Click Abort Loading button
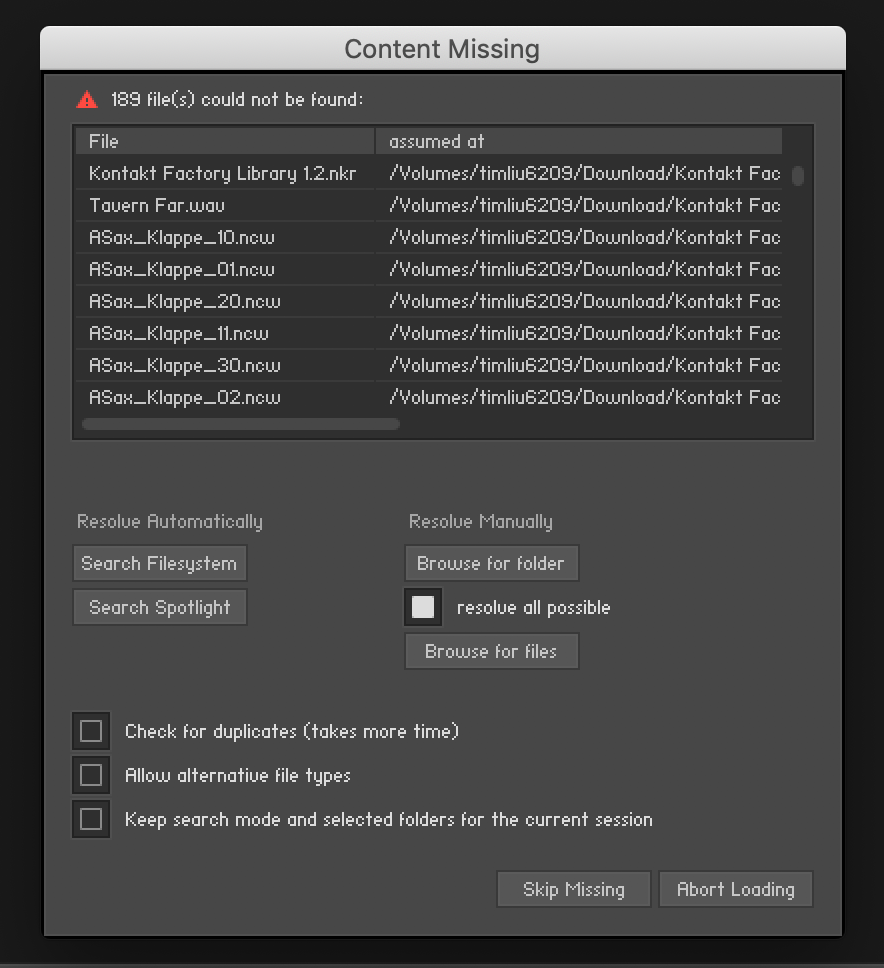Screen dimensions: 884x968 735,889
